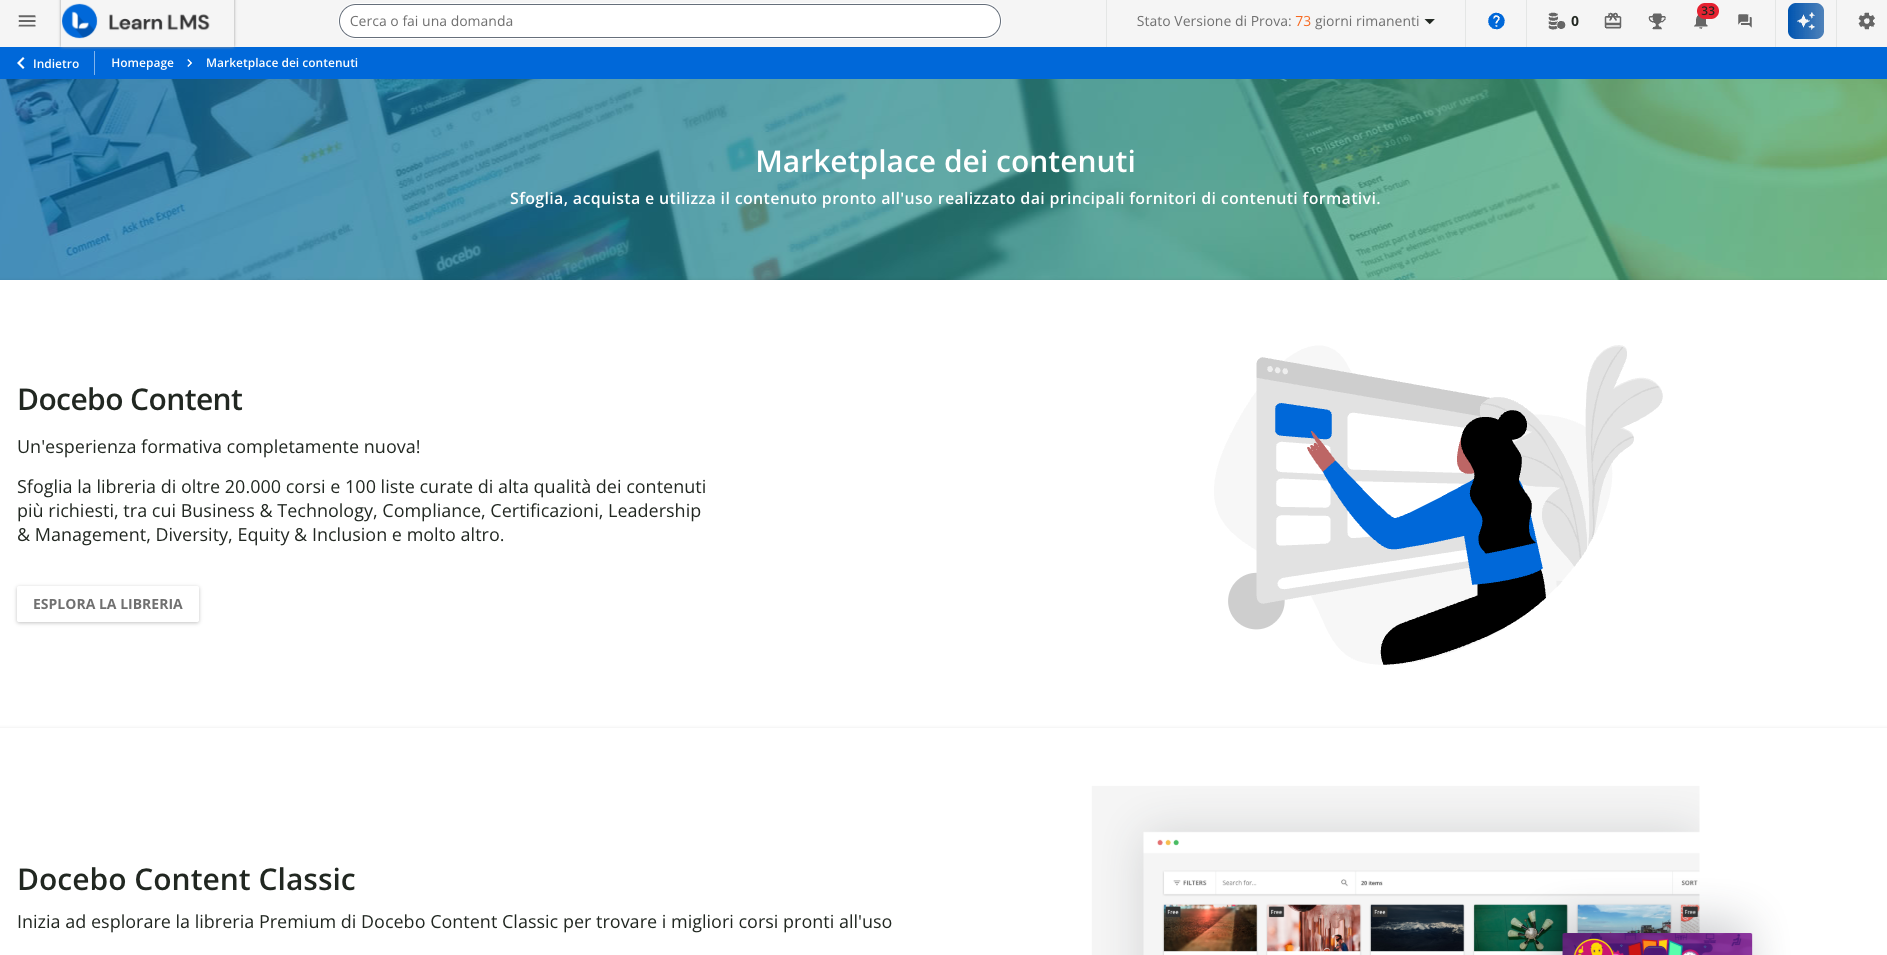Image resolution: width=1887 pixels, height=955 pixels.
Task: Launch the AI sparkle assistant button
Action: [1805, 21]
